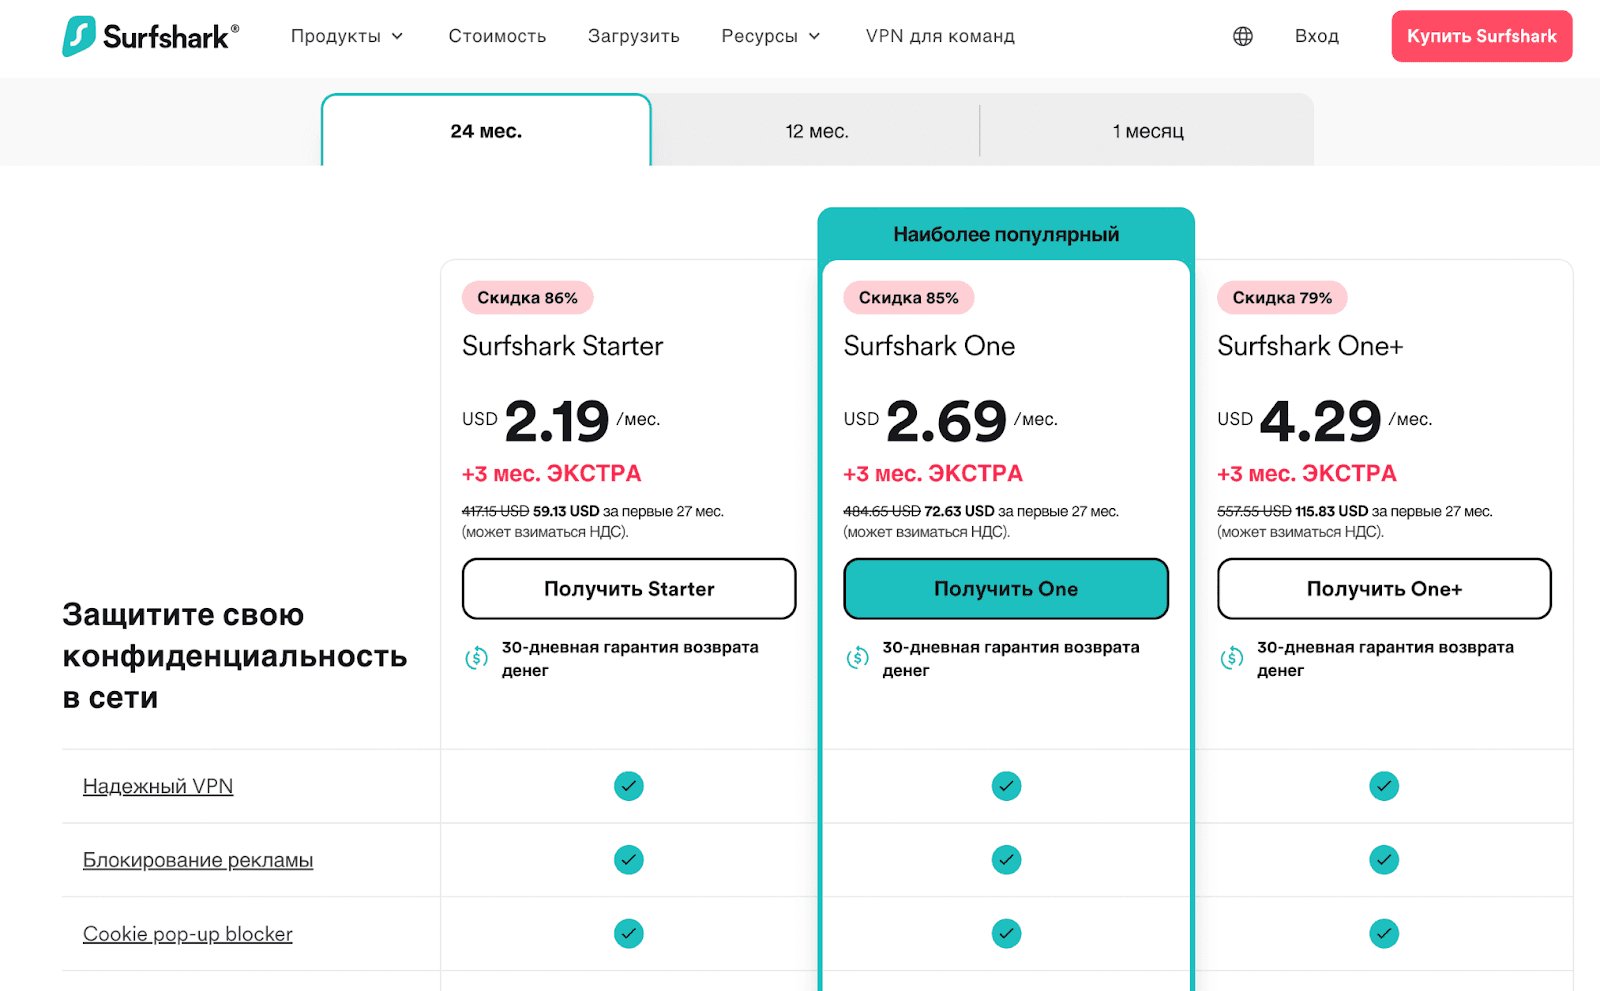
Task: Click the Surfshark Starter plan title
Action: (x=563, y=346)
